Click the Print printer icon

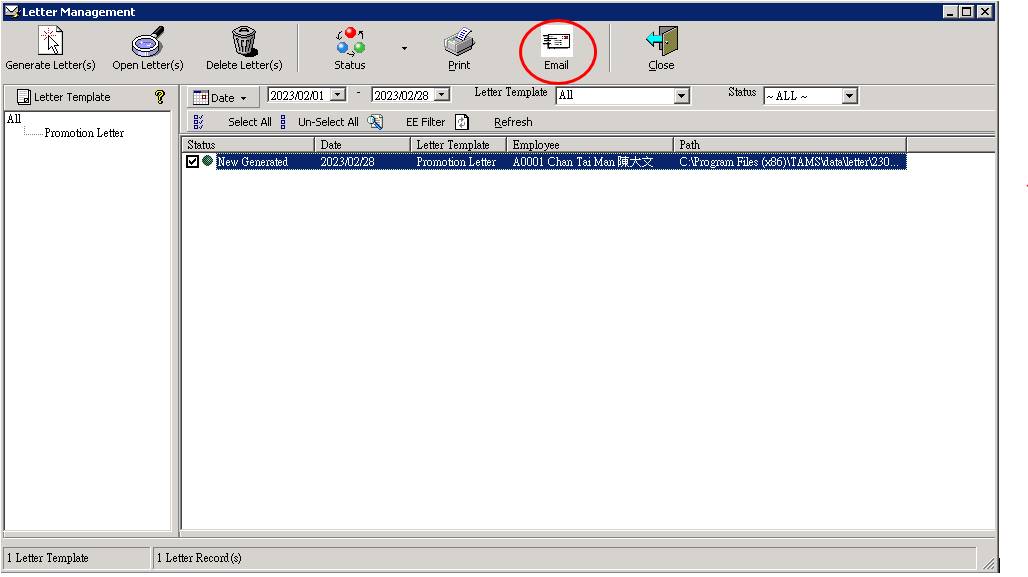pos(459,42)
